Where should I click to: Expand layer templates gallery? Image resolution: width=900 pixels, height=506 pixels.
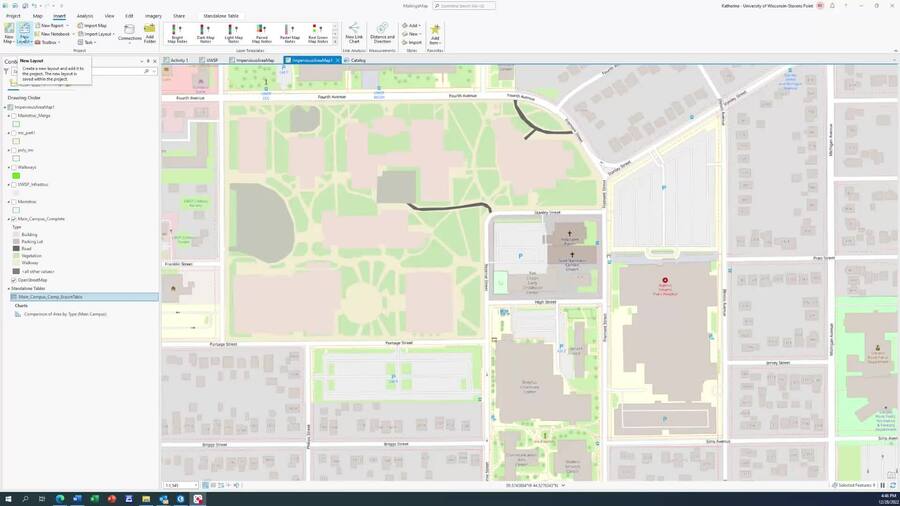click(335, 42)
